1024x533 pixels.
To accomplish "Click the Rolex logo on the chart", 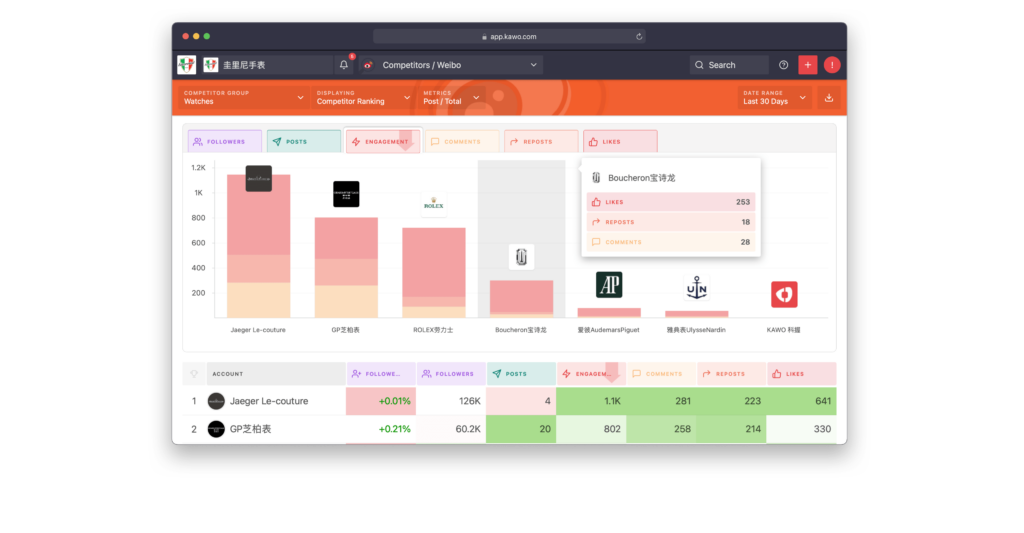I will [434, 204].
